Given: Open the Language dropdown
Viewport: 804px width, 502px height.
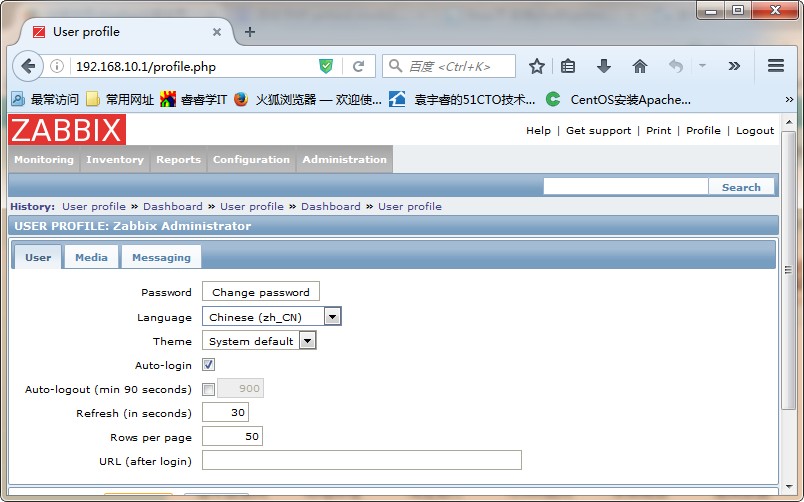Looking at the screenshot, I should [x=272, y=316].
